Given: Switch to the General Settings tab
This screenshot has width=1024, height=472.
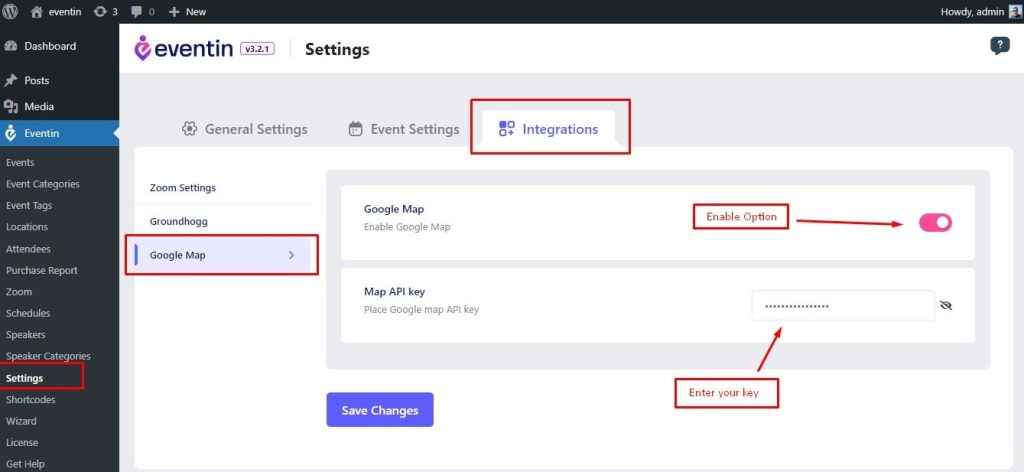Looking at the screenshot, I should coord(244,129).
